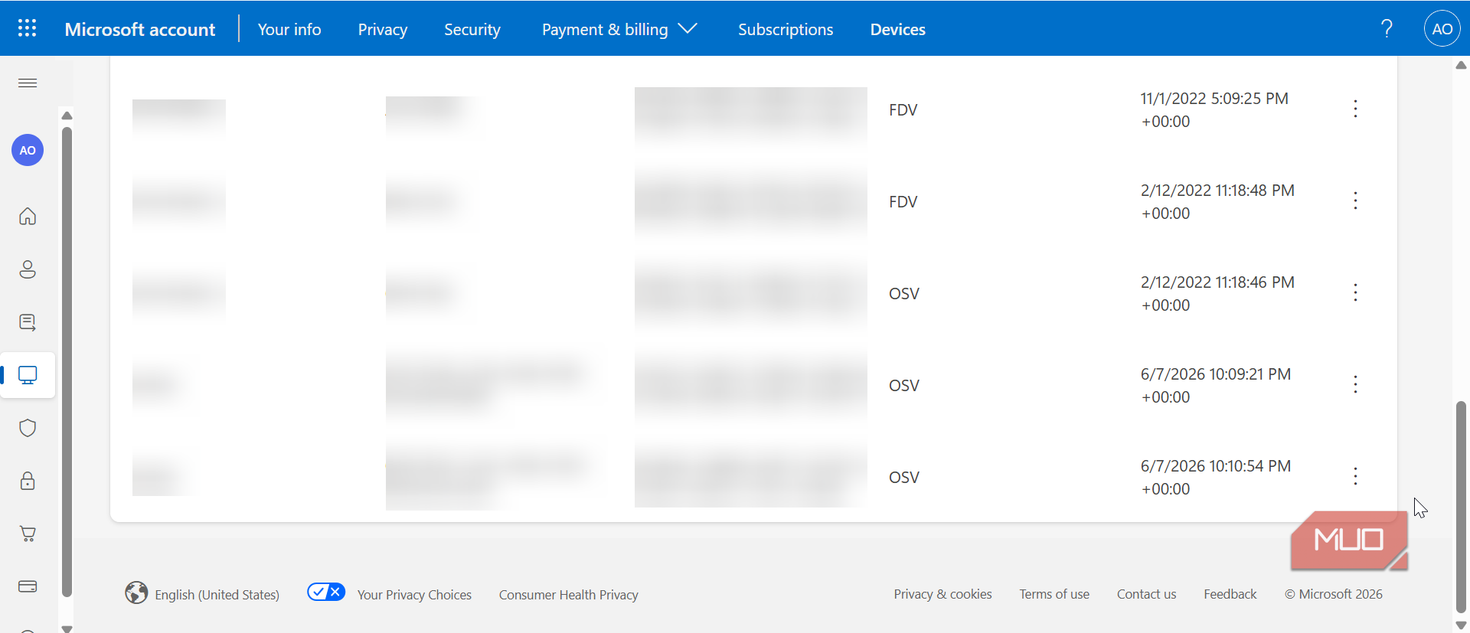Screen dimensions: 1470x633
Task: Open more options for 2/12/2022 11:18:46 PM row
Action: (1355, 293)
